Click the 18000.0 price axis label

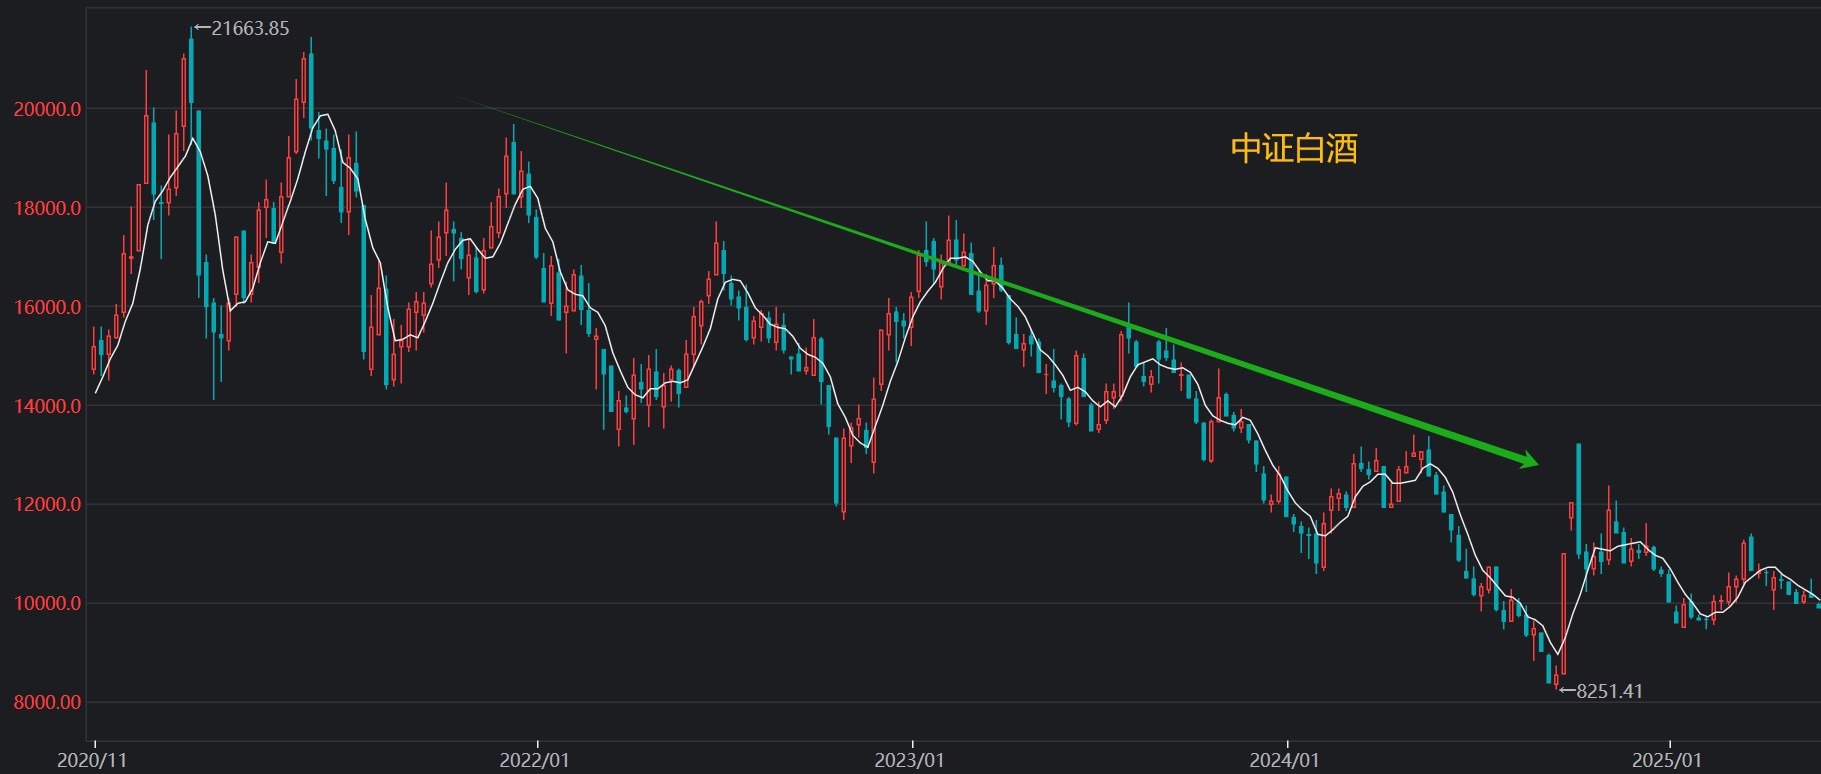(47, 208)
